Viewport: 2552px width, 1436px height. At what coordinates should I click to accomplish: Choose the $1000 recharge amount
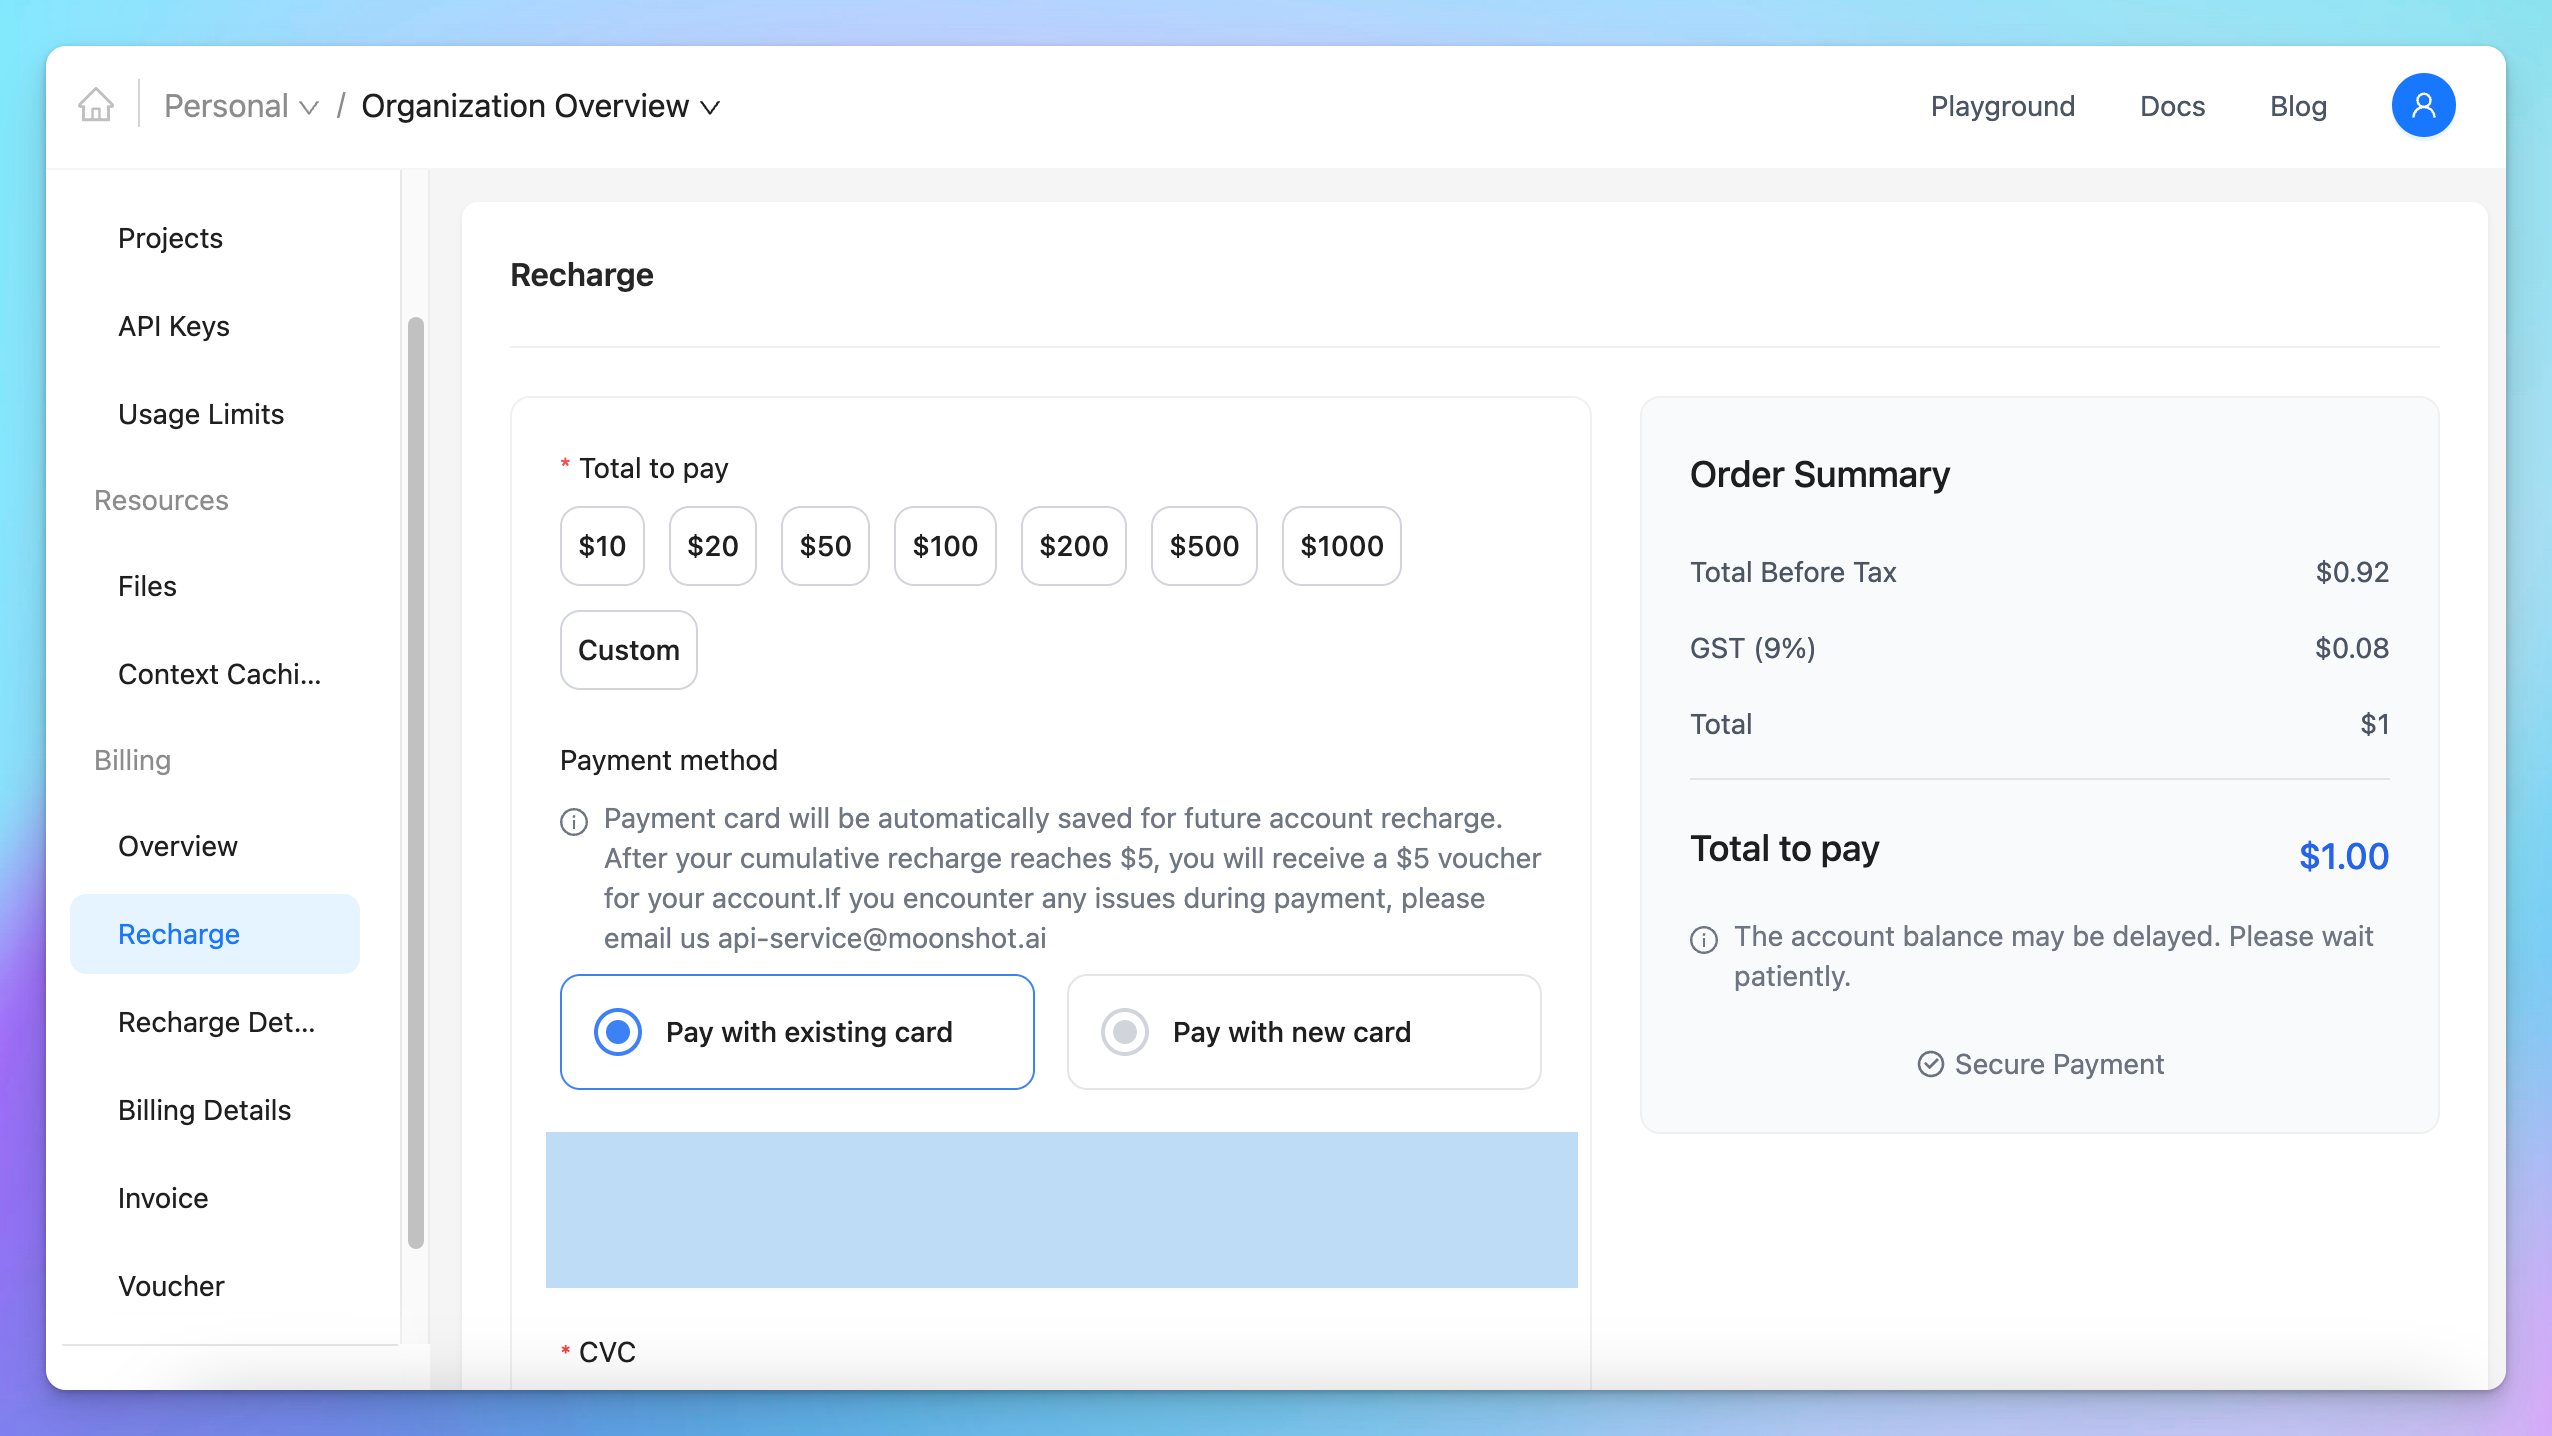[x=1341, y=546]
